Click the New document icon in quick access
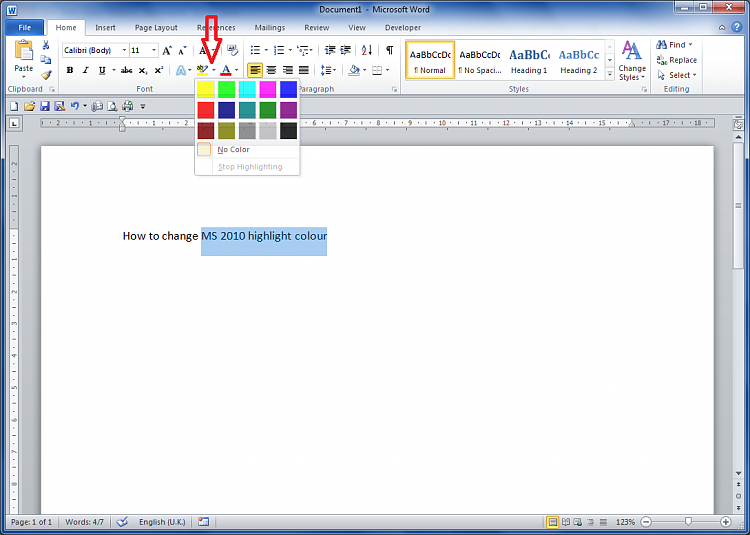 pos(14,106)
